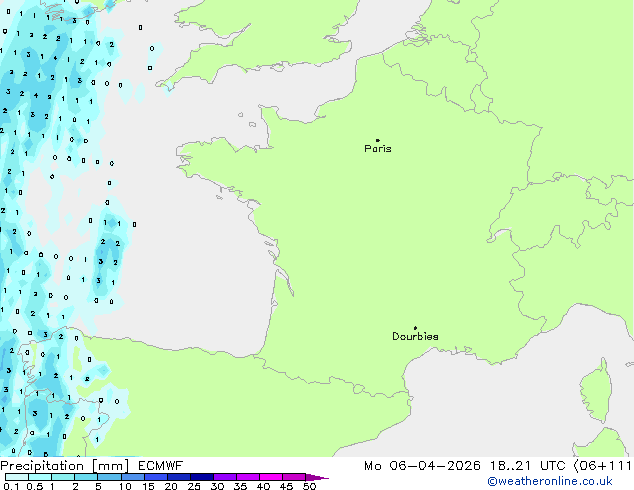The height and width of the screenshot is (490, 634).
Task: Click the purple 30–35 mm swatch
Action: point(224,477)
